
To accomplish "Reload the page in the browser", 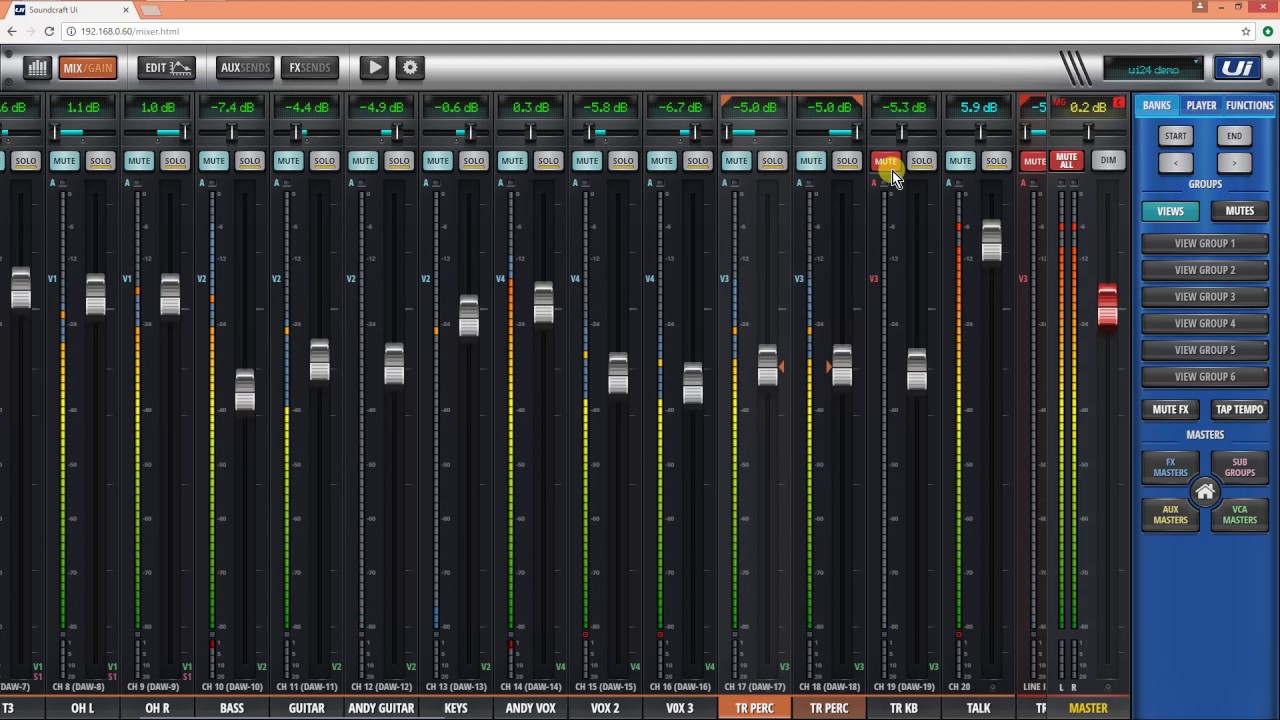I will 49,31.
